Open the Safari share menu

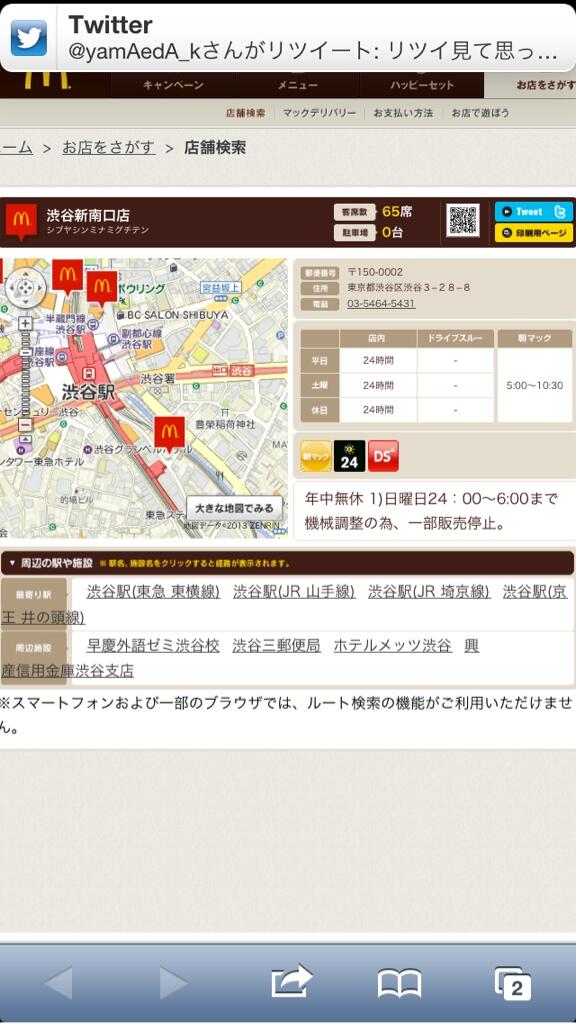[x=291, y=981]
